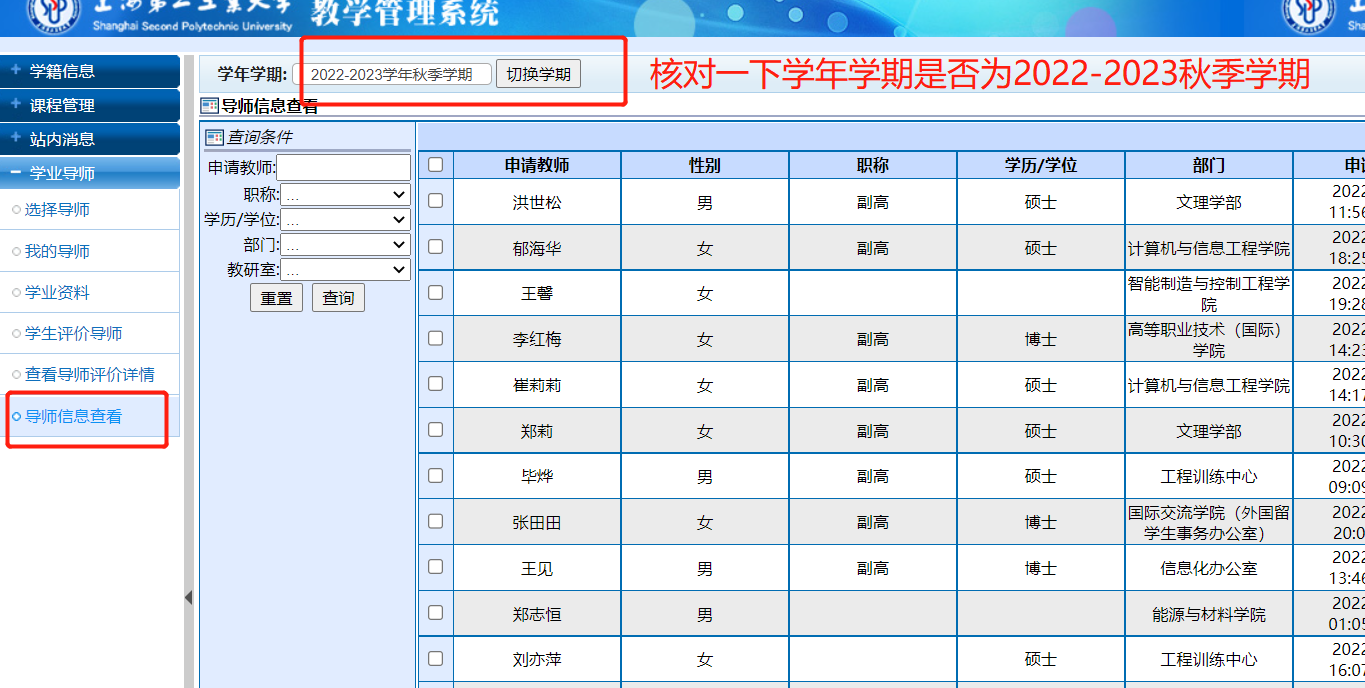
Task: Click the 重置 button
Action: tap(277, 298)
